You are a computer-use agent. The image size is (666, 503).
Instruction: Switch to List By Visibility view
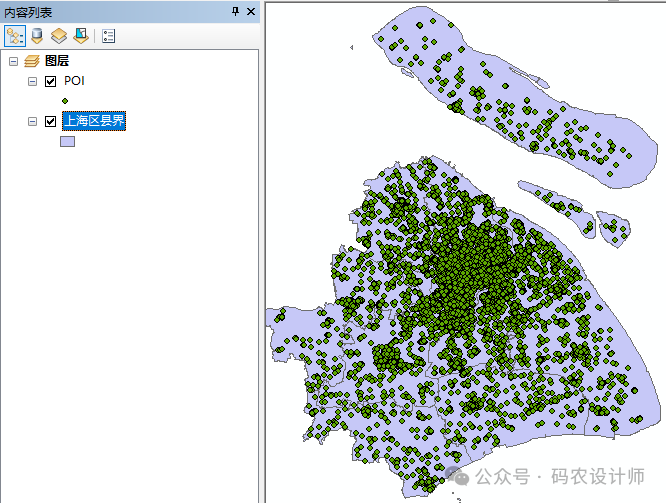coord(59,36)
